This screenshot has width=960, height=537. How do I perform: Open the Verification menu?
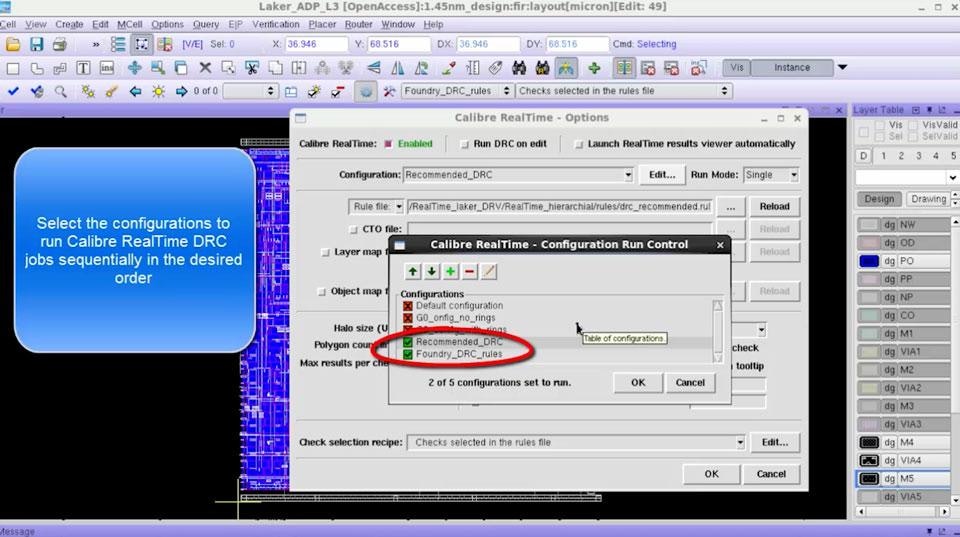tap(276, 24)
